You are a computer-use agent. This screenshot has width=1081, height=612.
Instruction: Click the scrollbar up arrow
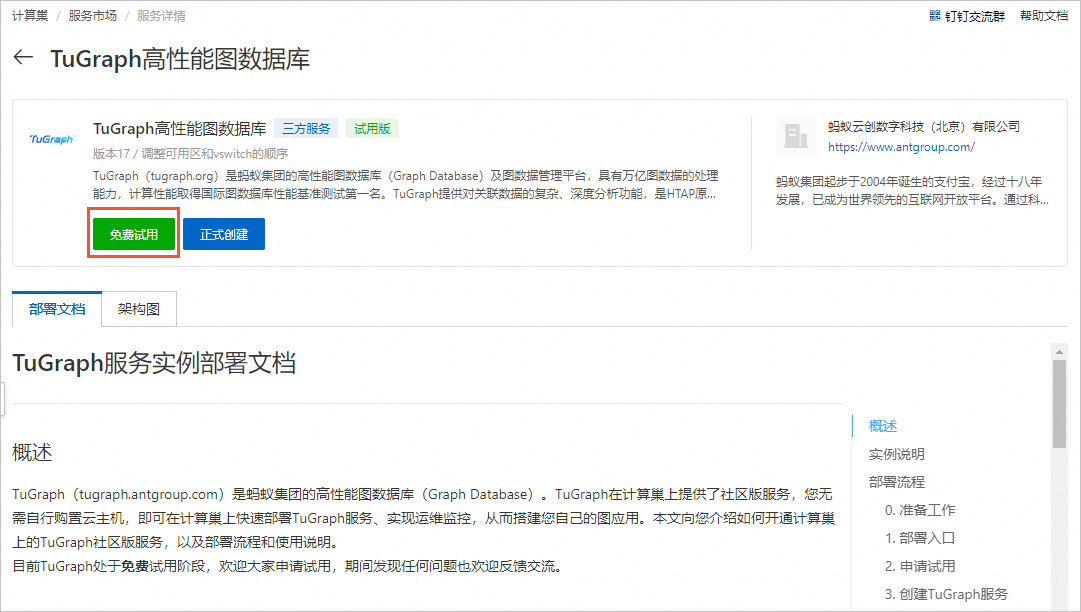coord(1060,351)
